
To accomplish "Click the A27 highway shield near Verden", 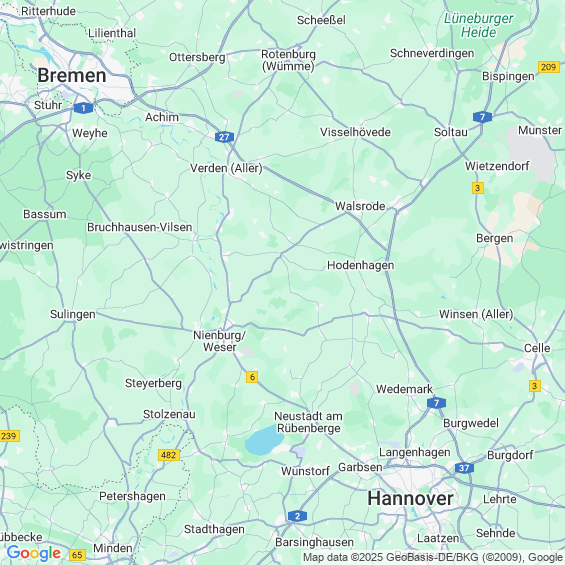I will point(224,137).
